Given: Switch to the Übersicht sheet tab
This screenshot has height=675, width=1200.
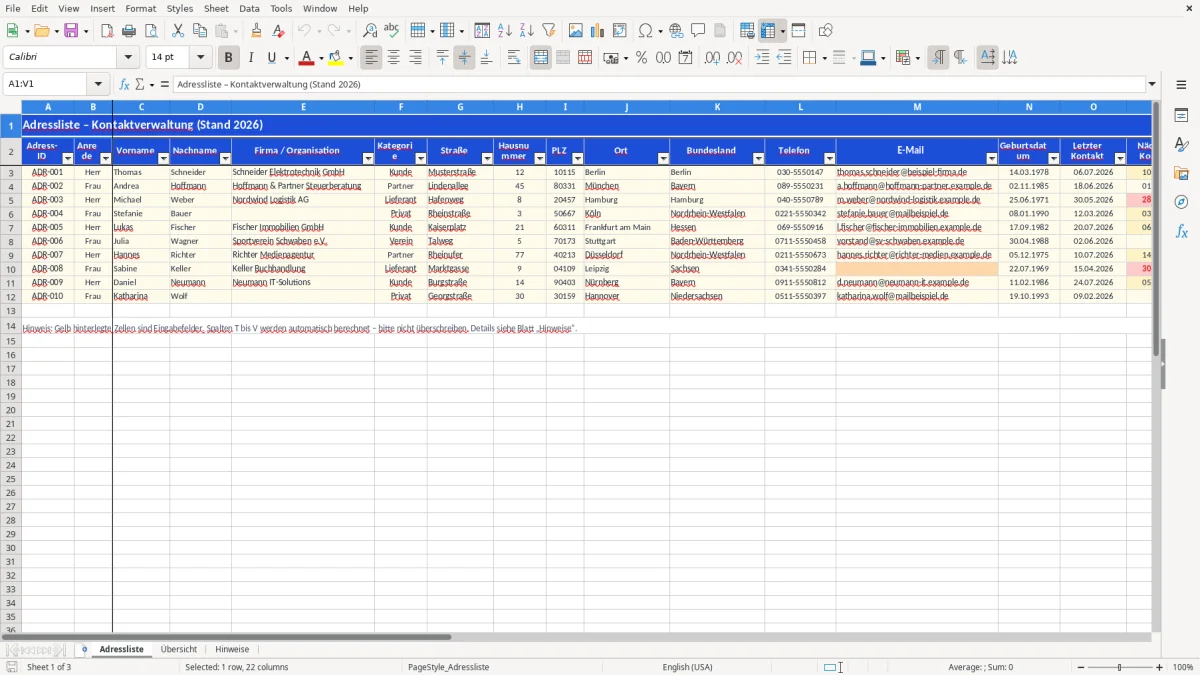Looking at the screenshot, I should [x=179, y=649].
